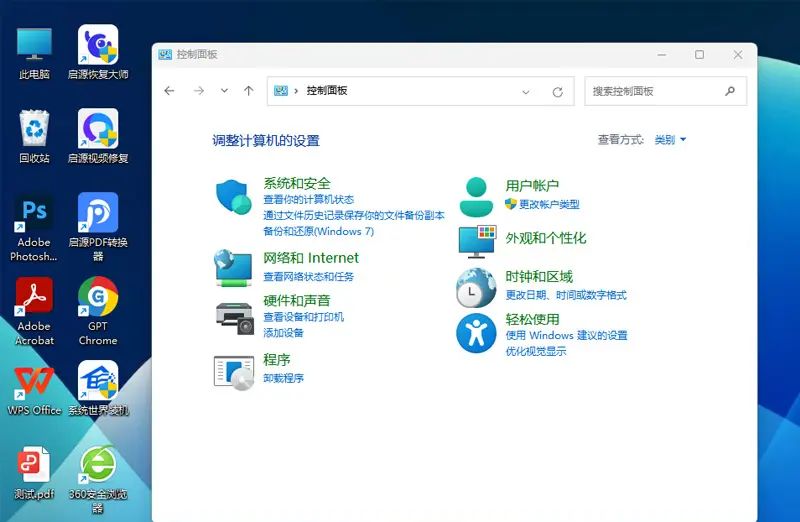
Task: Open 使用 Windows 建议的设置 link
Action: click(x=566, y=335)
